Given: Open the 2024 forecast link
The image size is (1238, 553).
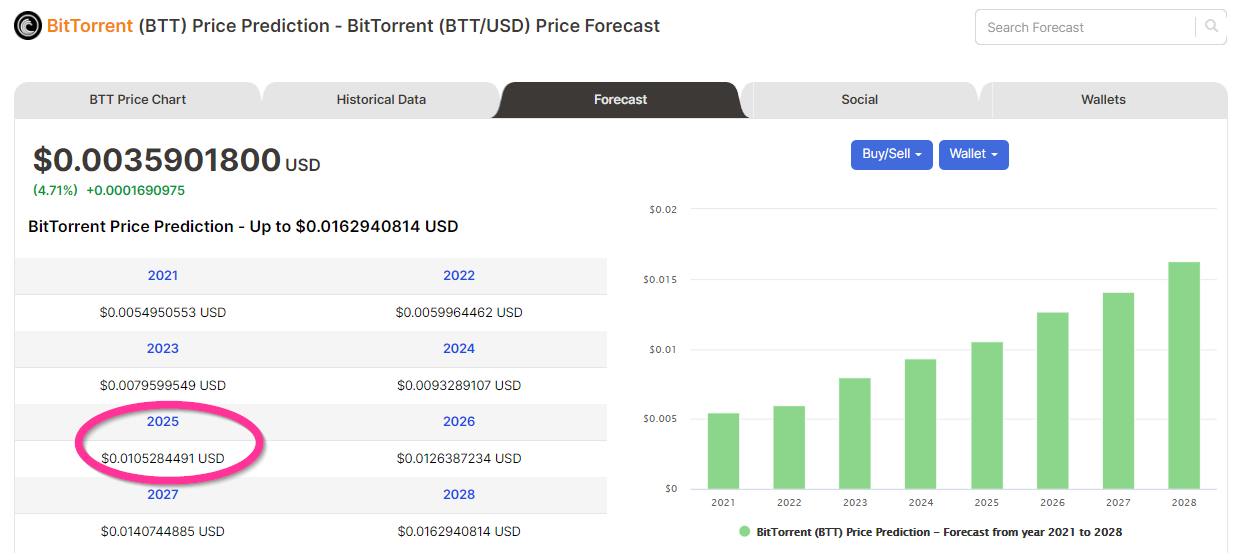Looking at the screenshot, I should (459, 349).
